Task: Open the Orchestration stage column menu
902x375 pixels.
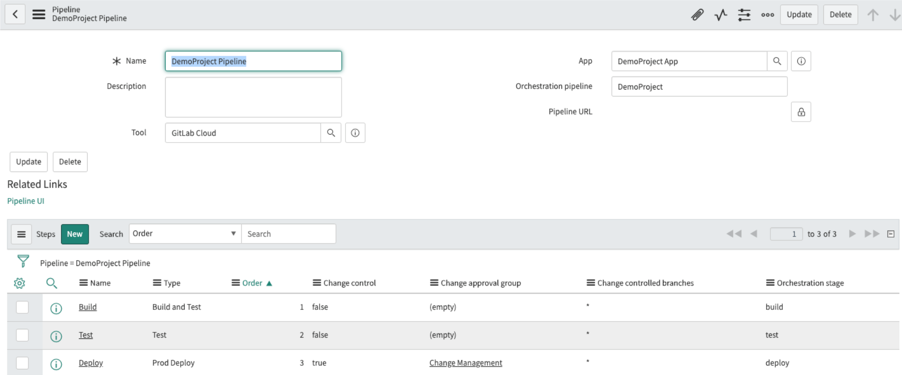Action: tap(770, 283)
